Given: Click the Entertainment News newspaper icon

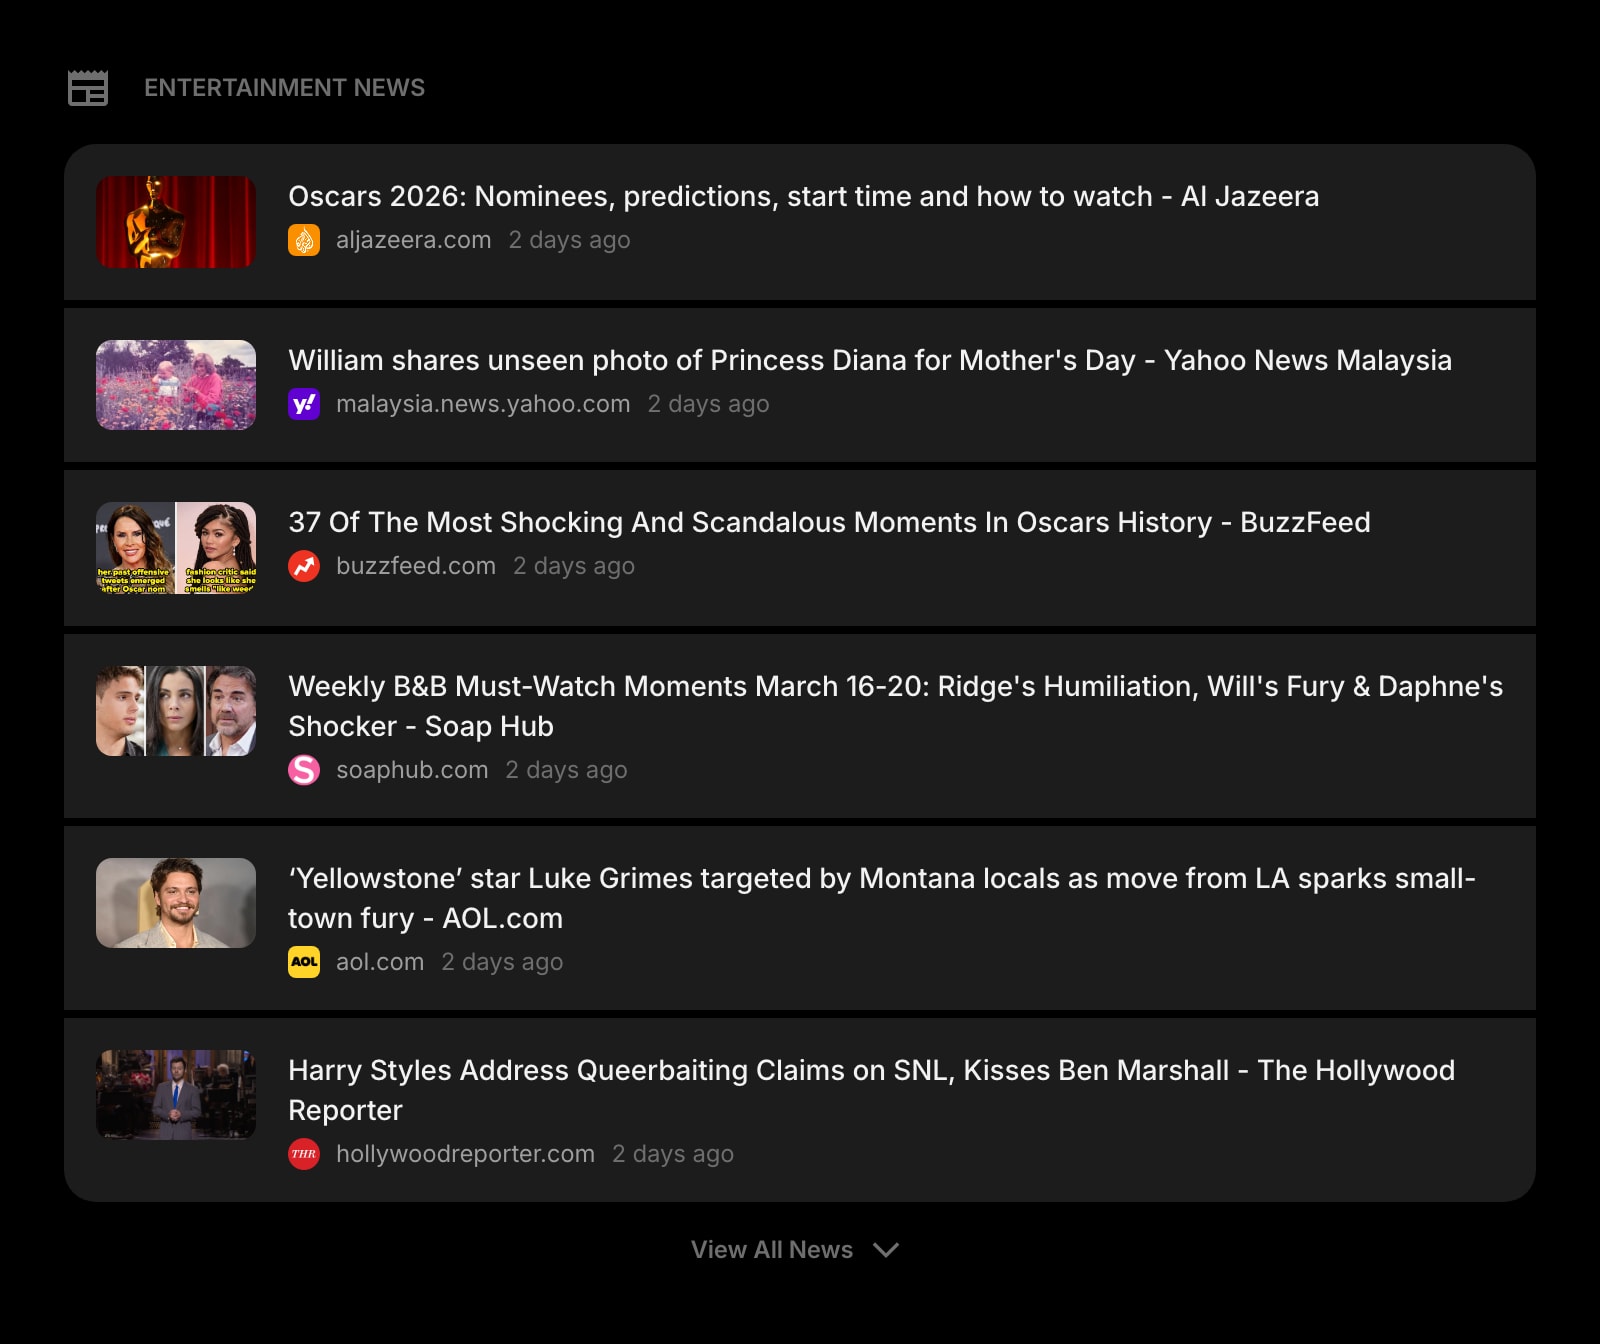Looking at the screenshot, I should (x=88, y=88).
